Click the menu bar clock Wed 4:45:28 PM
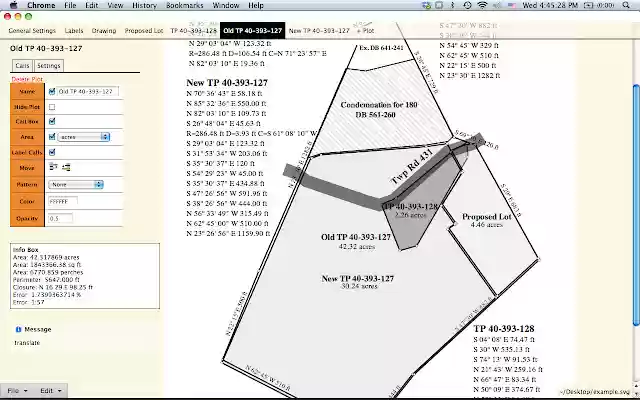This screenshot has height=400, width=640. tap(550, 5)
